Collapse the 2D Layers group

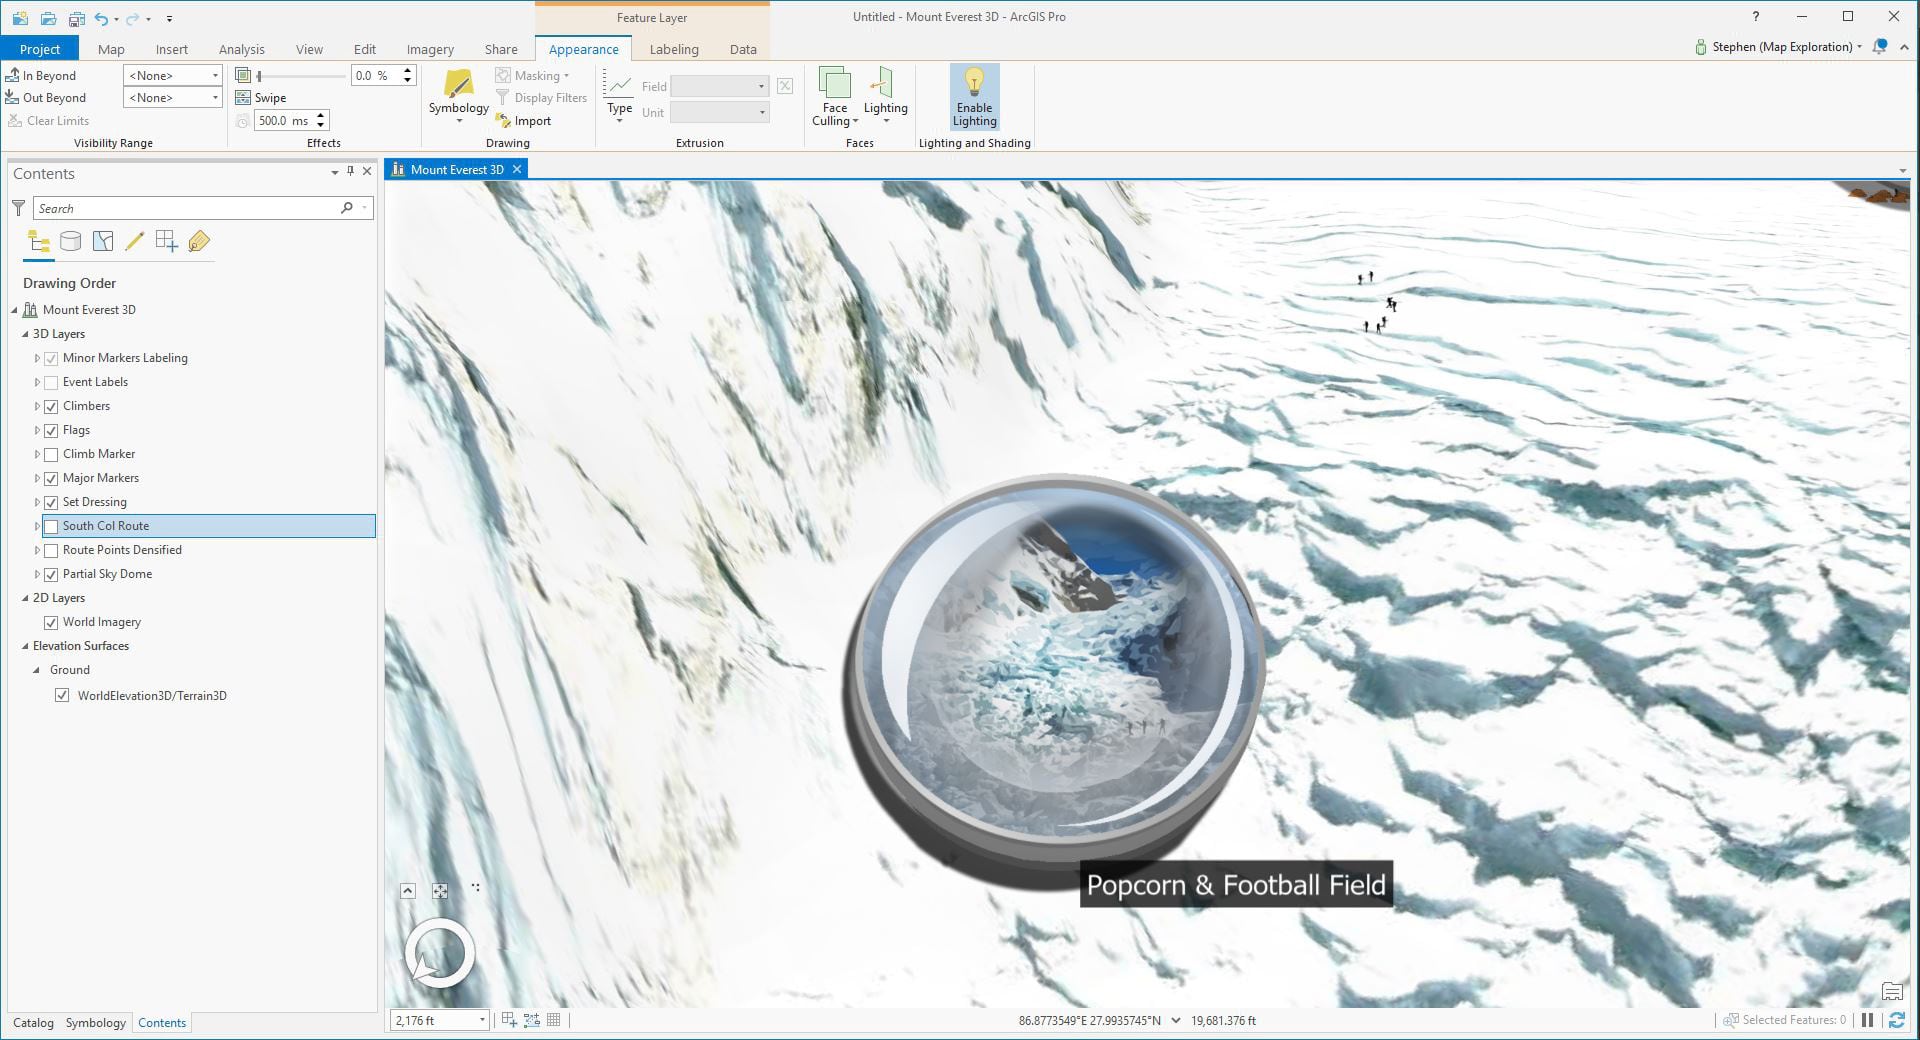pos(26,598)
